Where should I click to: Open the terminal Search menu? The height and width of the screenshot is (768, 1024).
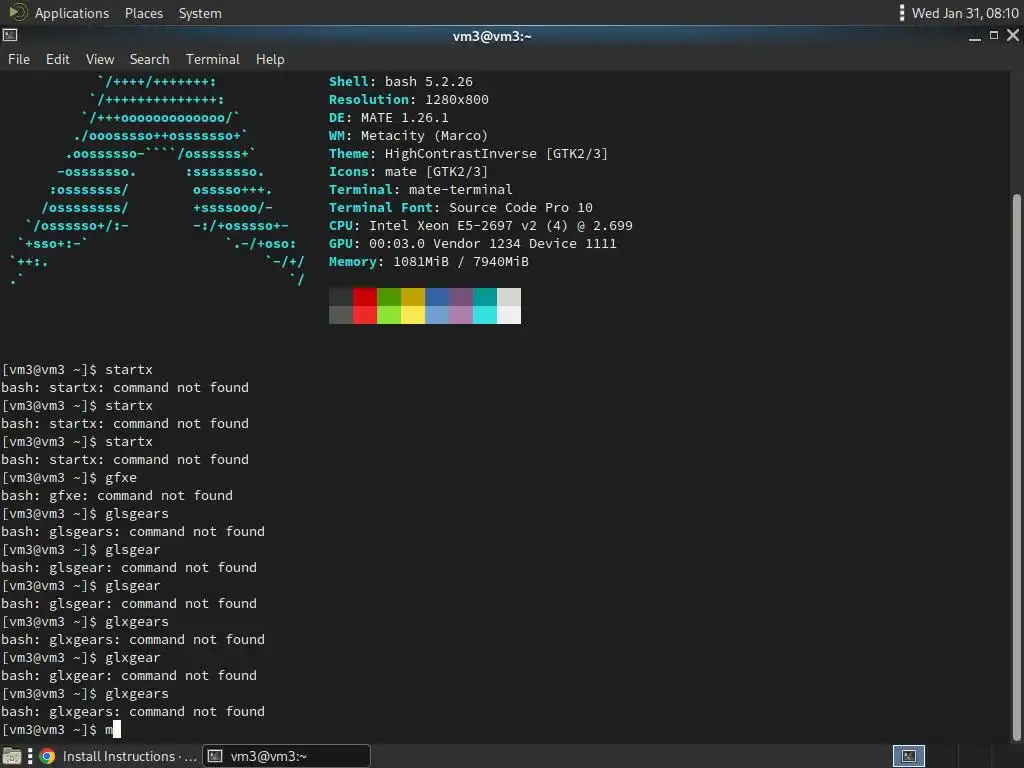[x=150, y=59]
